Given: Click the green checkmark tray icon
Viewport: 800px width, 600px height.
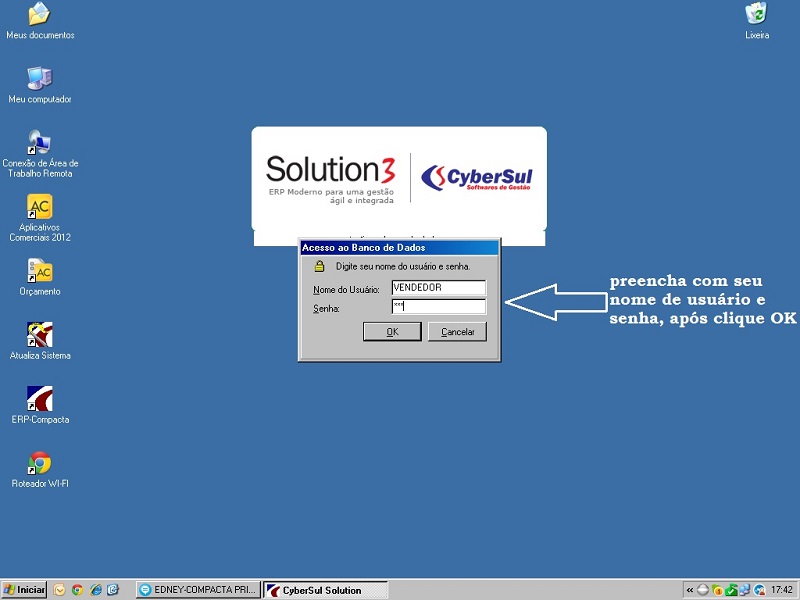Looking at the screenshot, I should point(731,590).
